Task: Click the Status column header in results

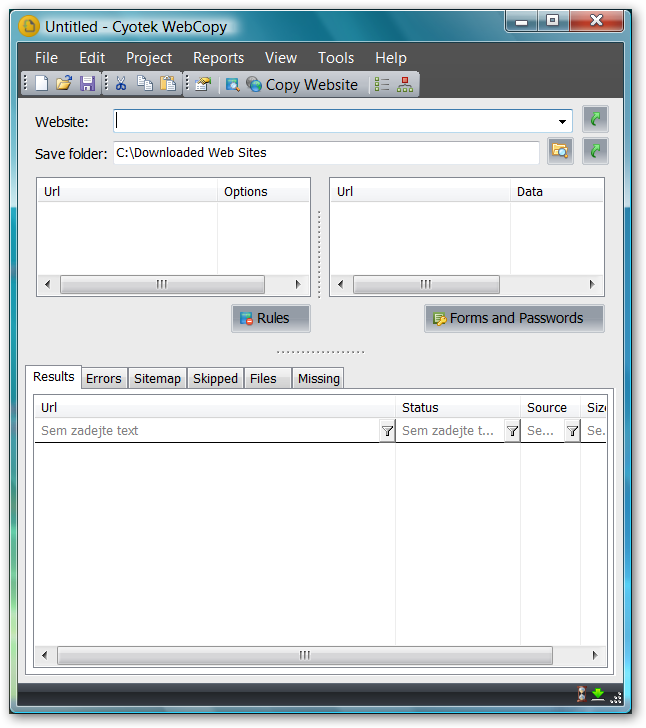Action: (458, 408)
